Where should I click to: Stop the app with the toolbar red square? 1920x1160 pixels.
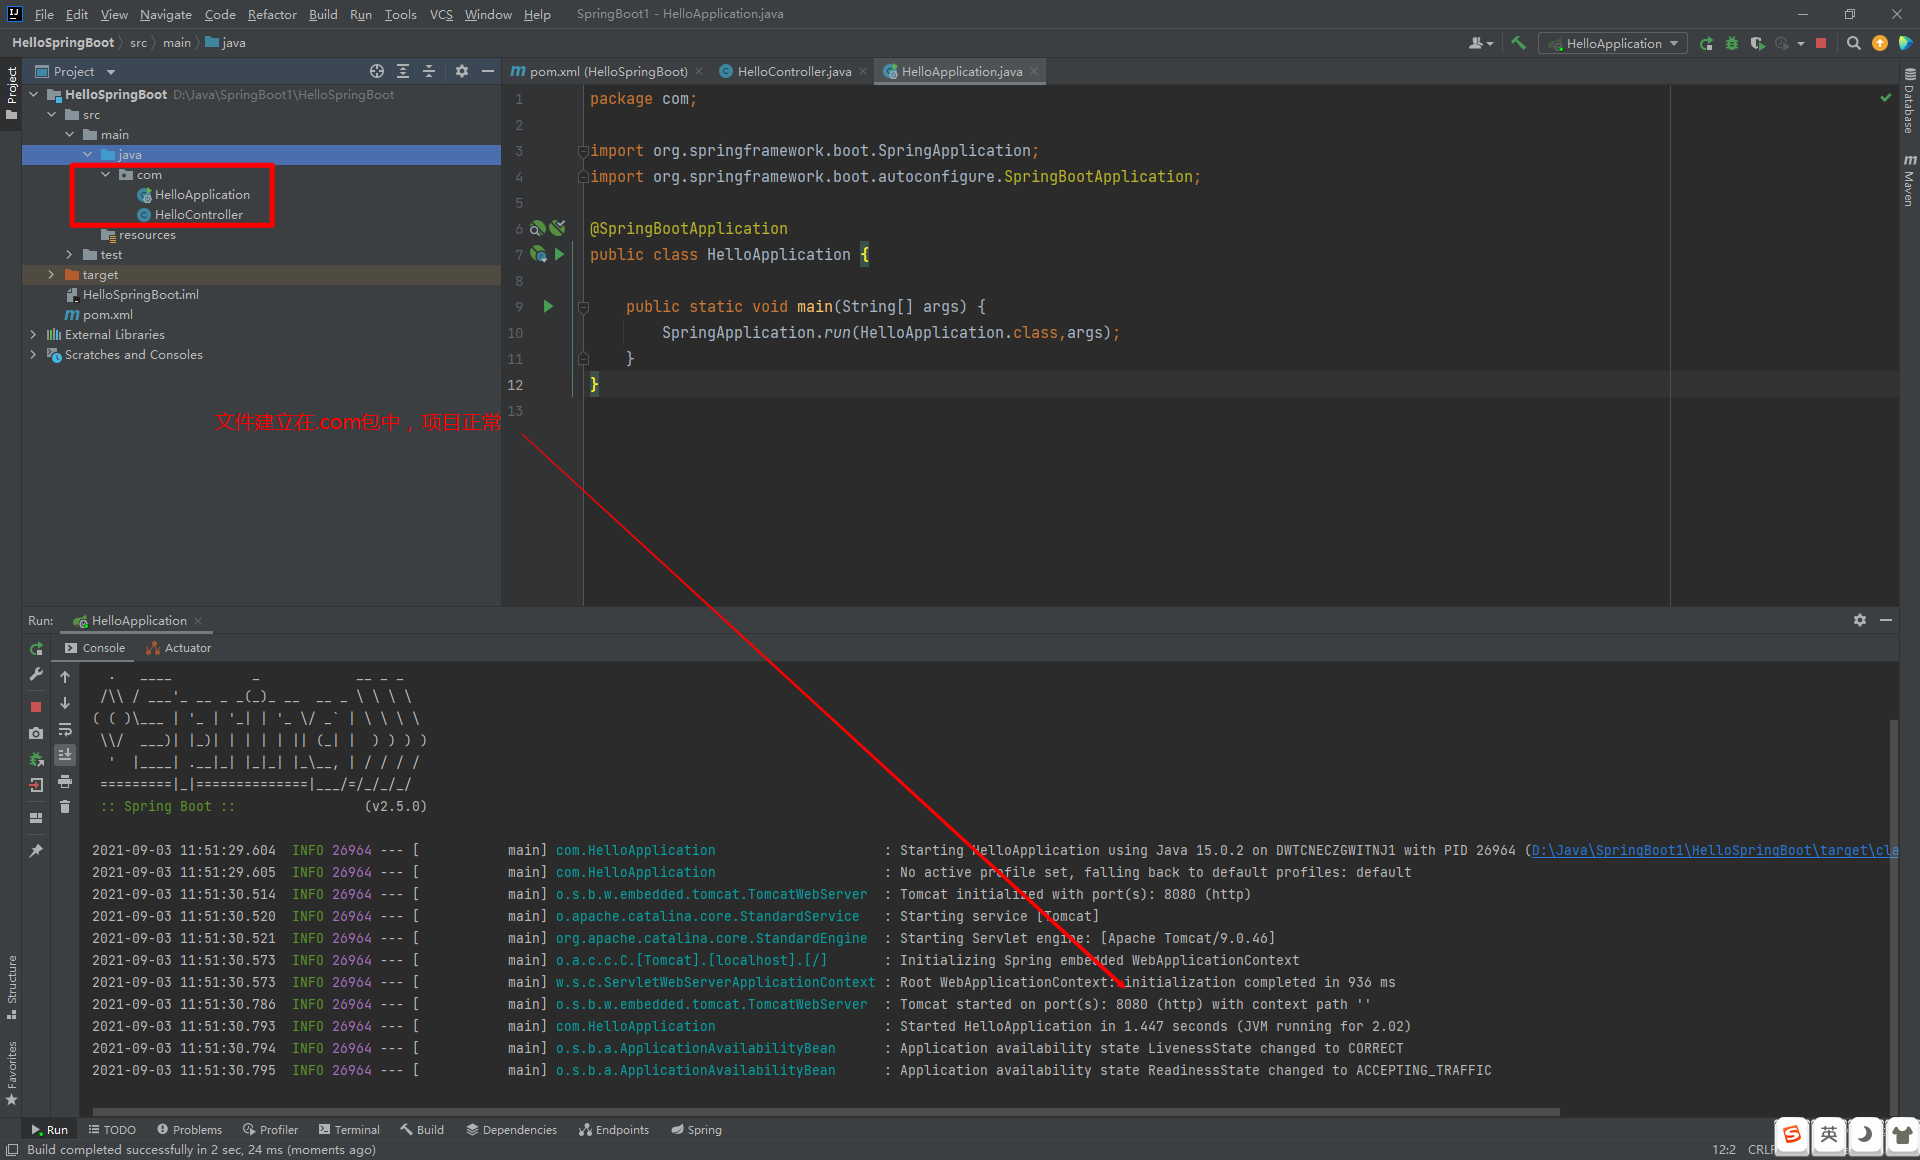click(1821, 43)
